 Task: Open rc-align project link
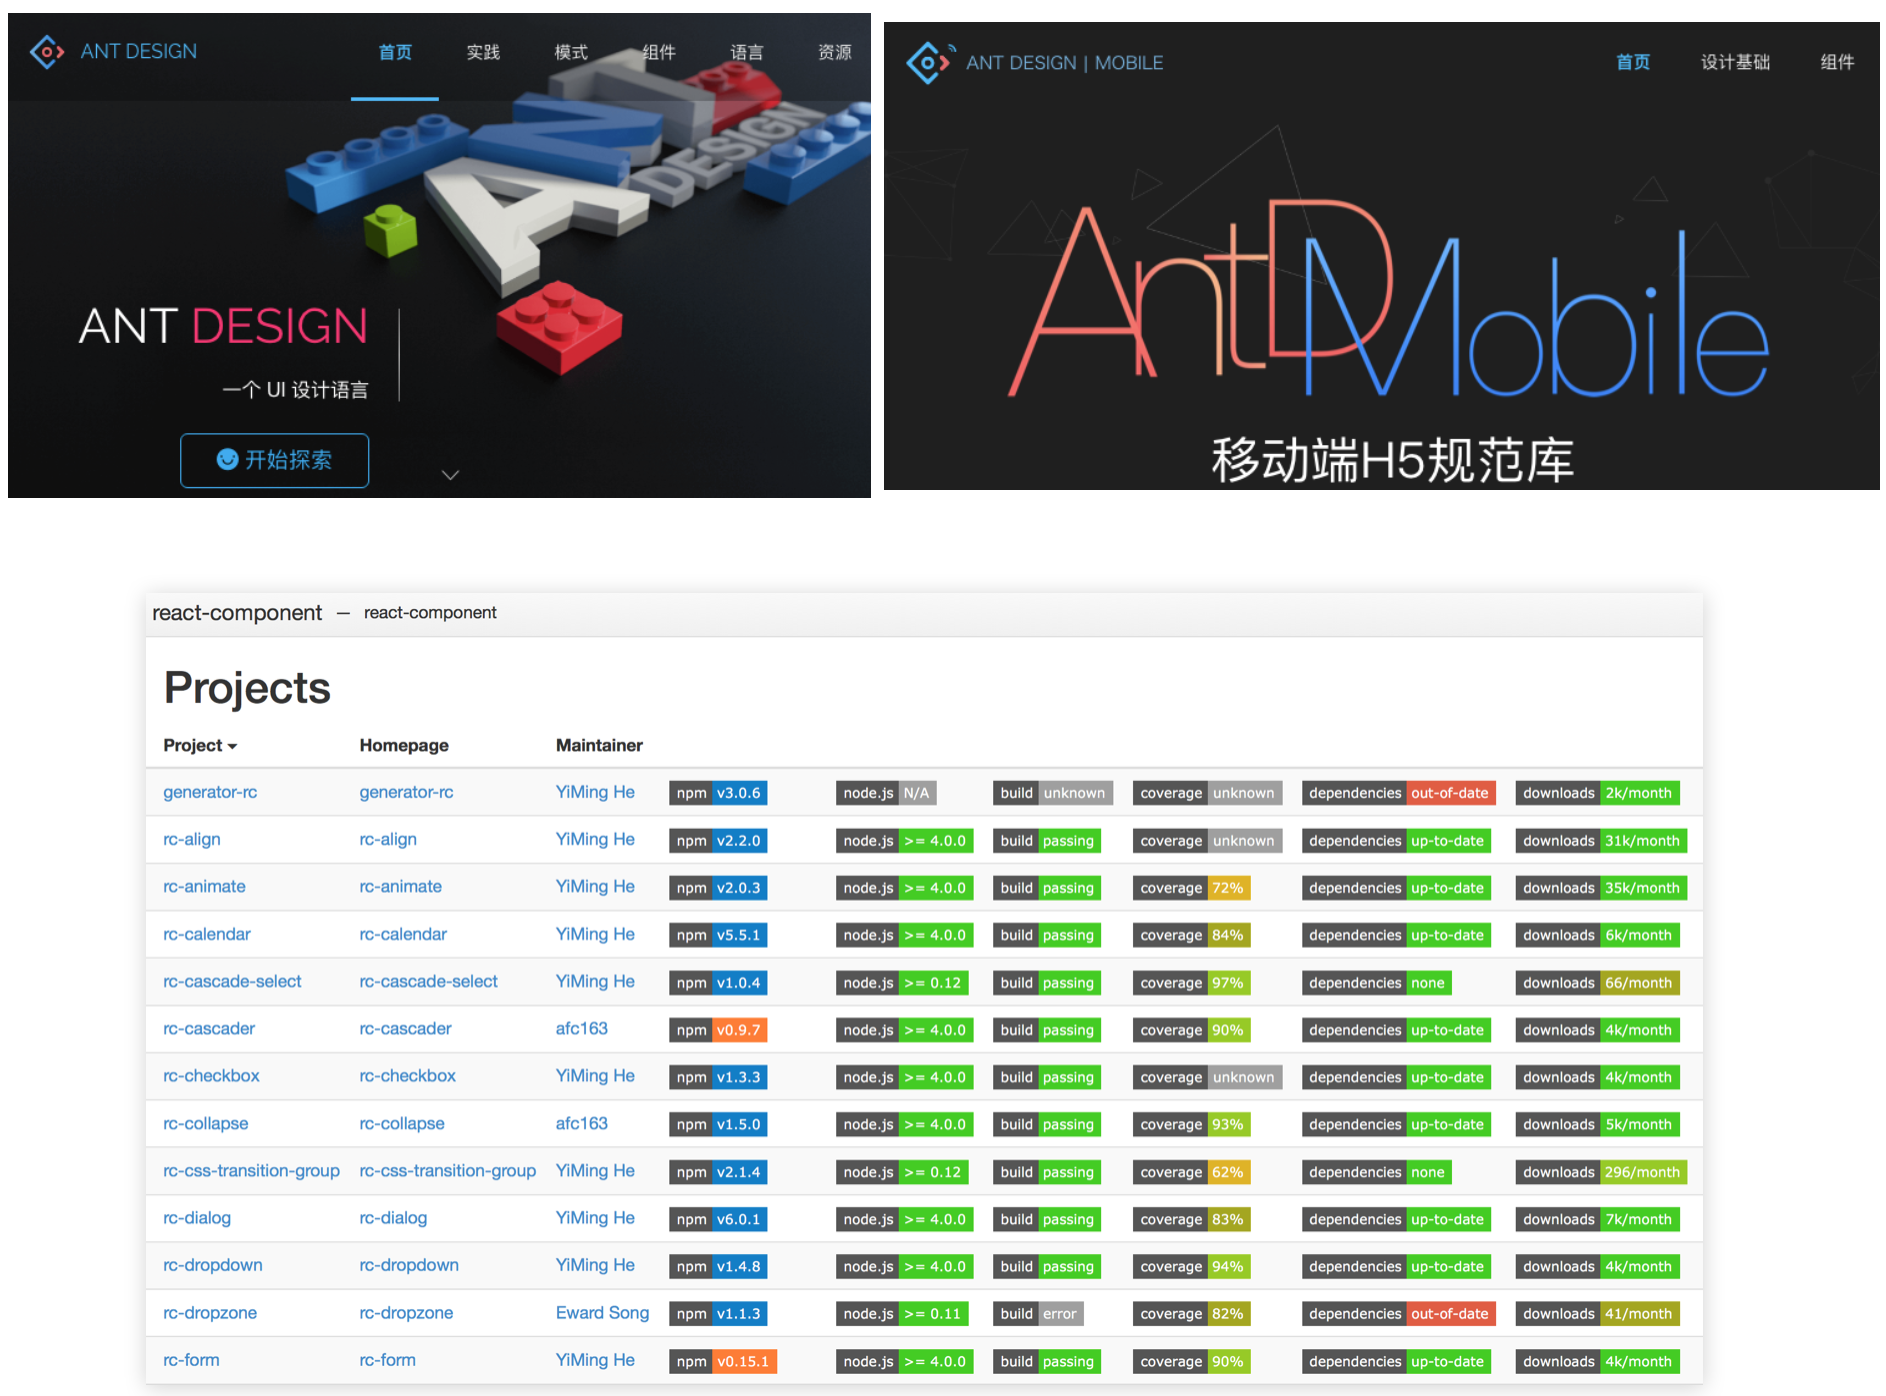pos(192,839)
